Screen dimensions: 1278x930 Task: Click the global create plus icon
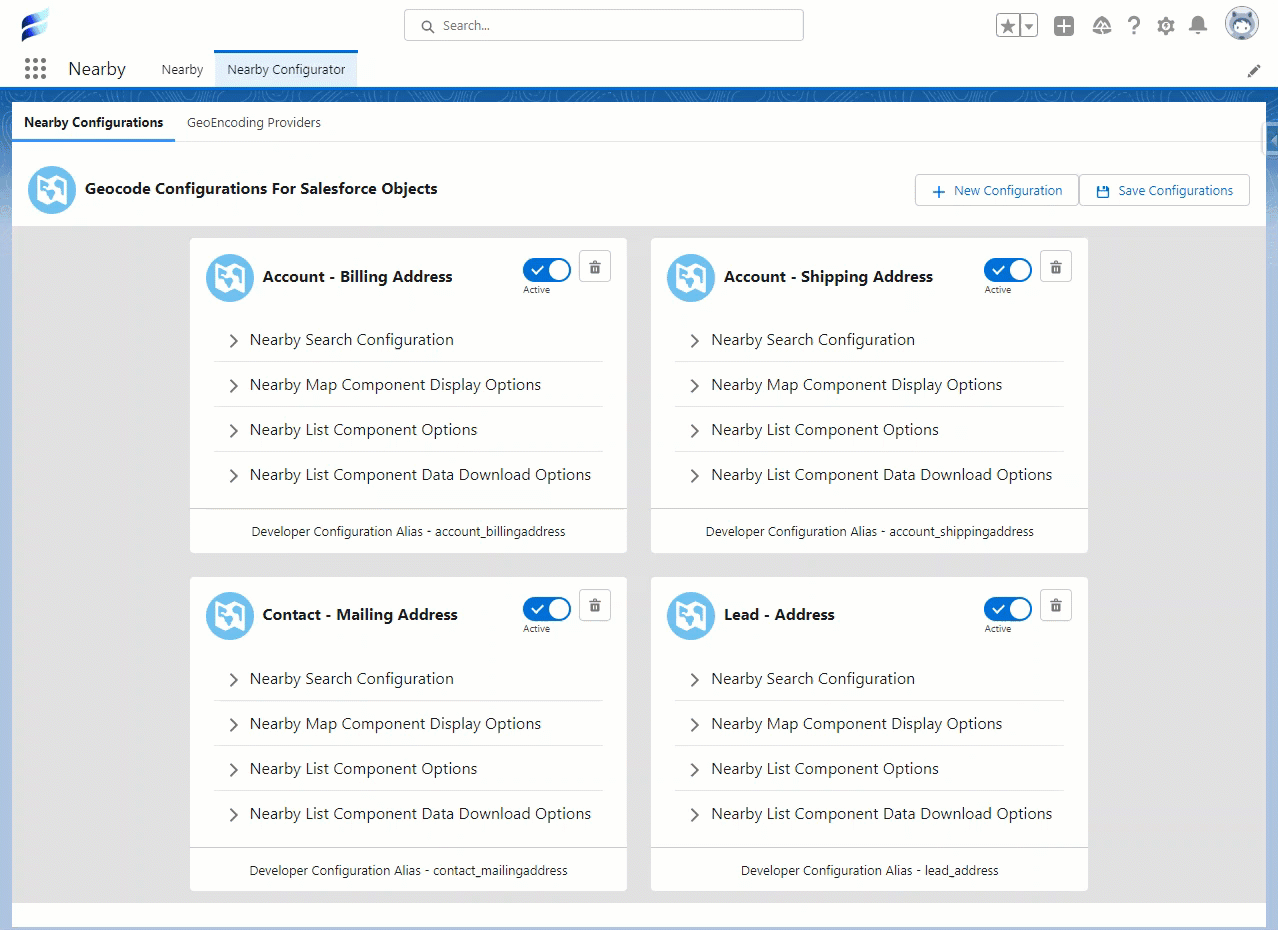tap(1064, 26)
